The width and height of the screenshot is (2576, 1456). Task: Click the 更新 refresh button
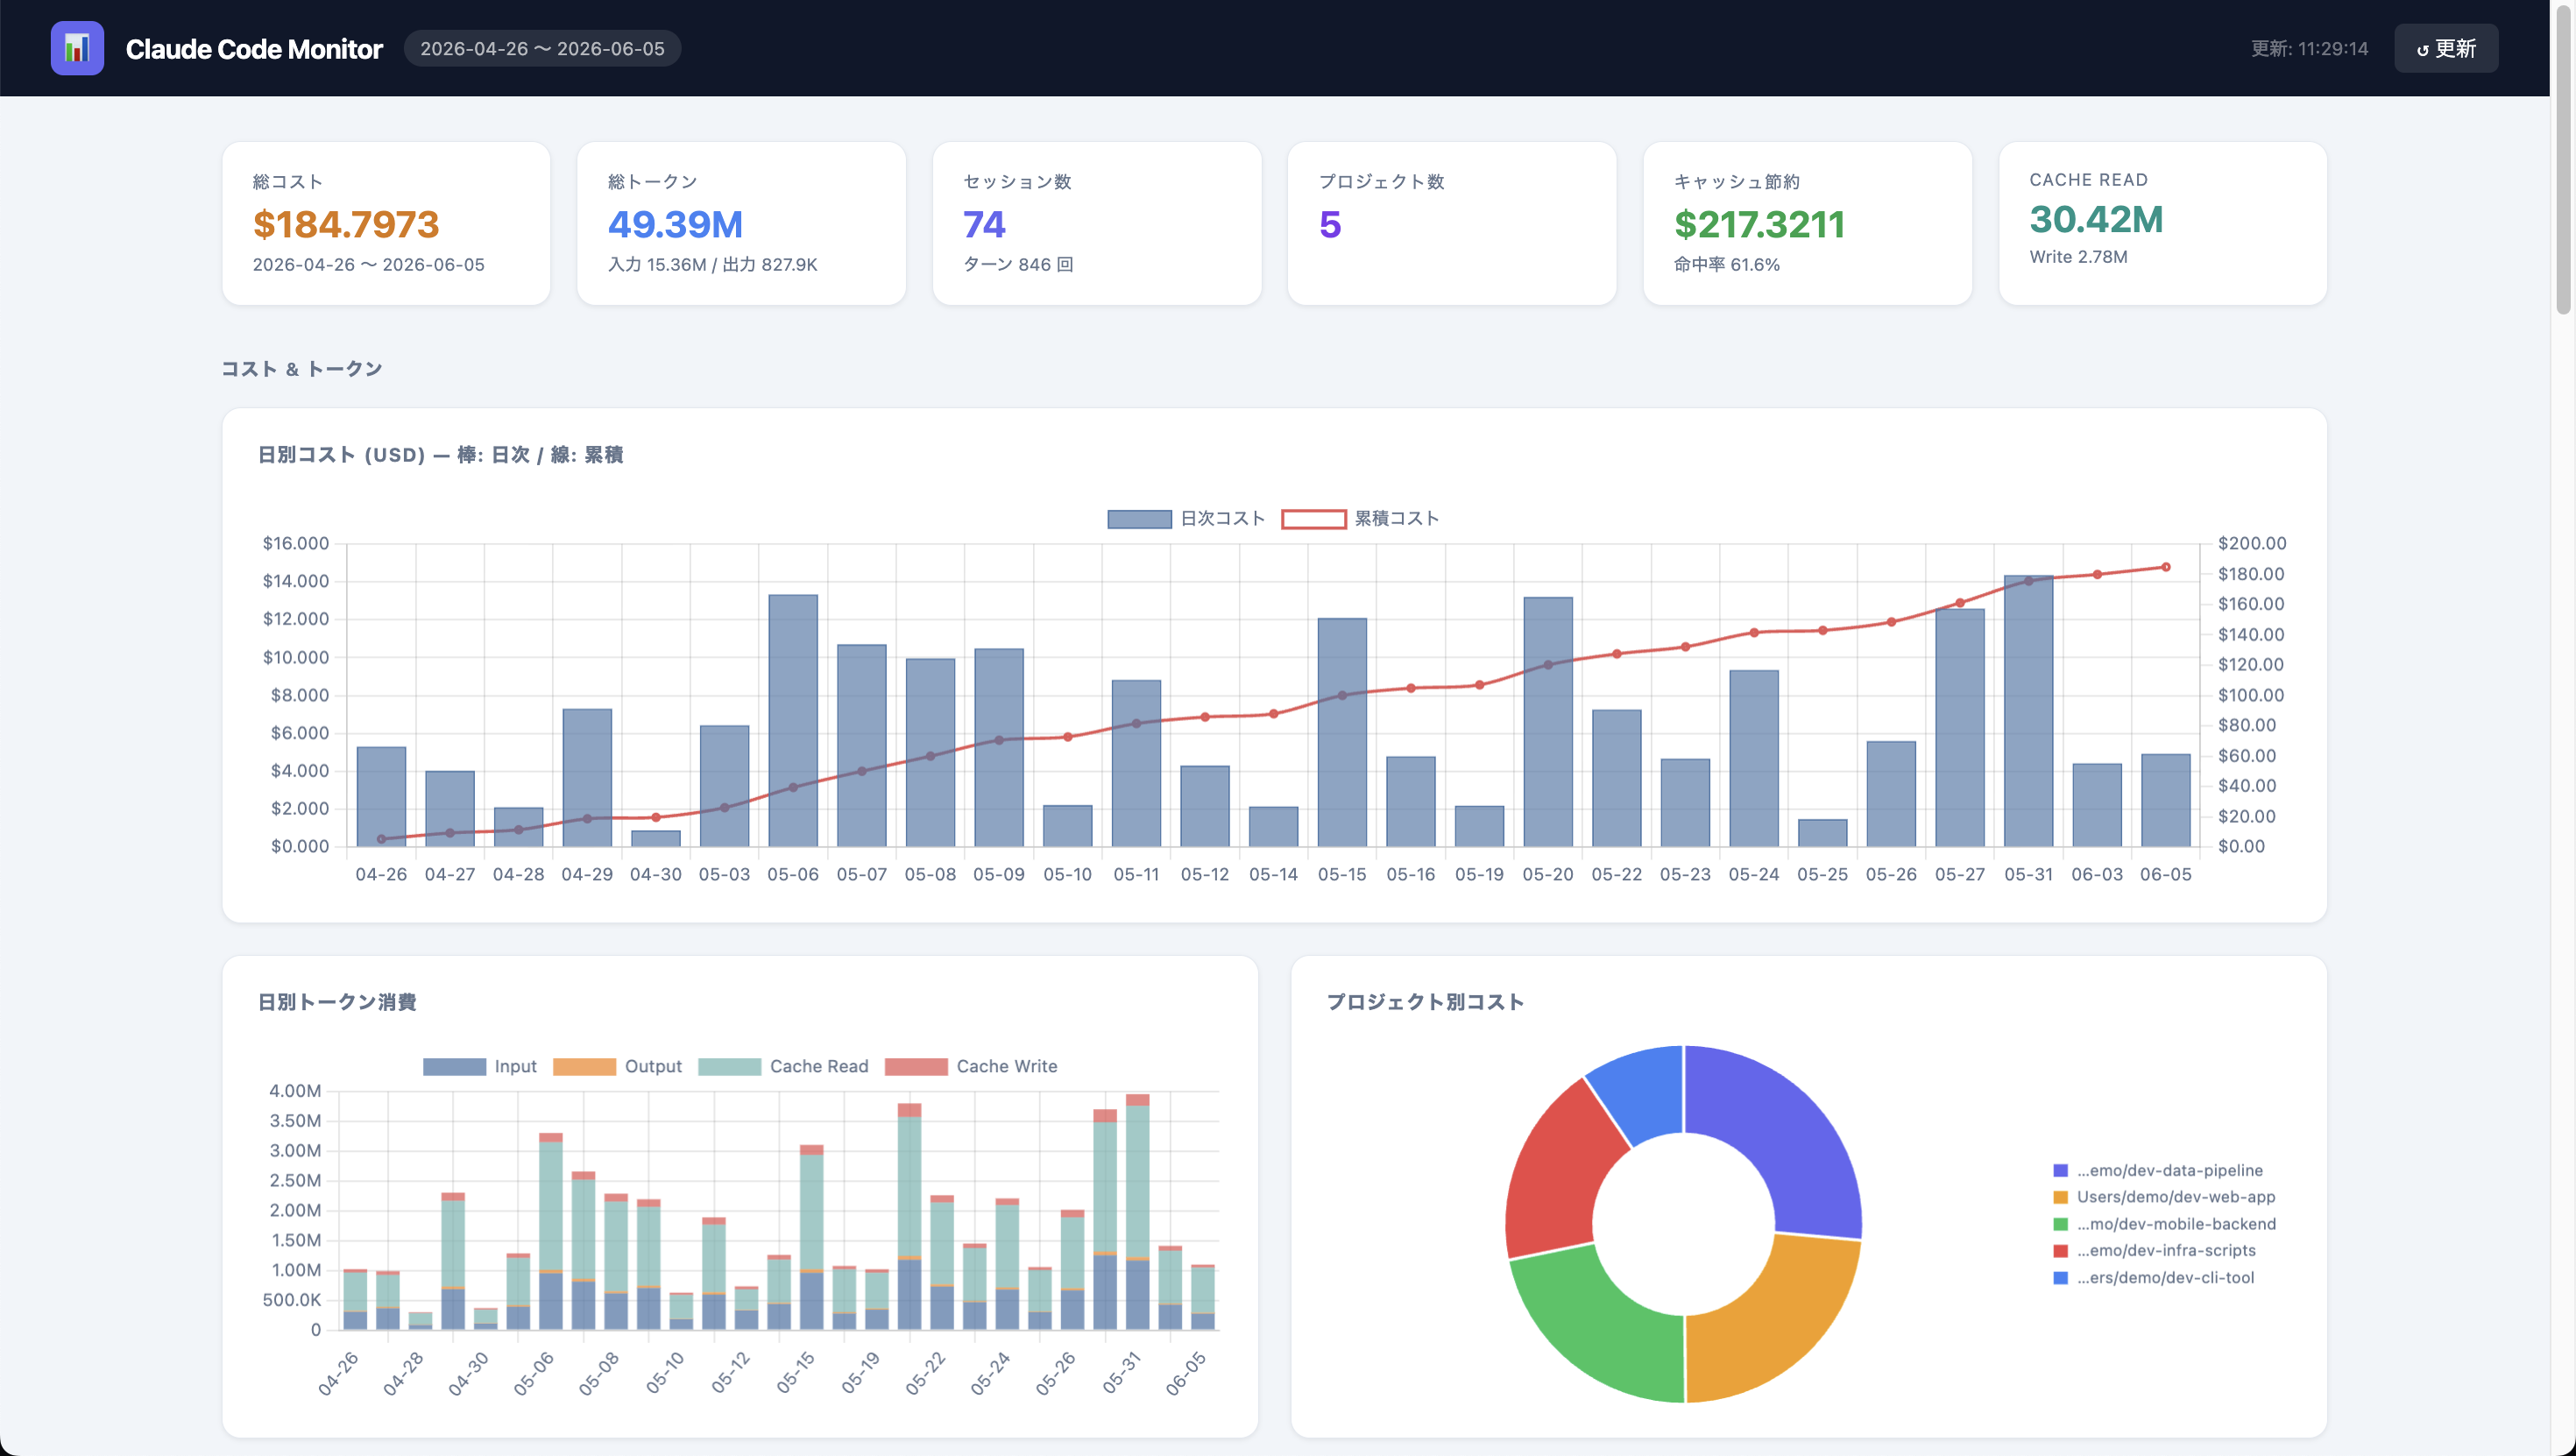pos(2446,48)
